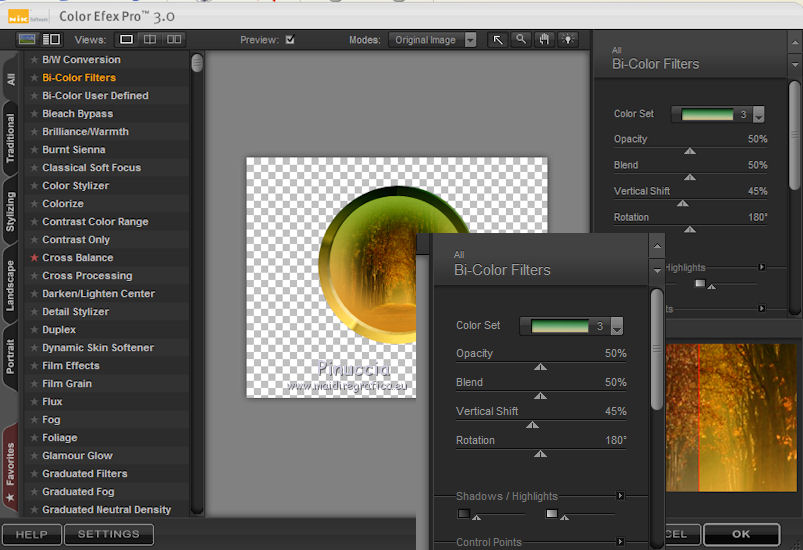The image size is (803, 550).
Task: Open the Favorites tab
Action: (11, 463)
